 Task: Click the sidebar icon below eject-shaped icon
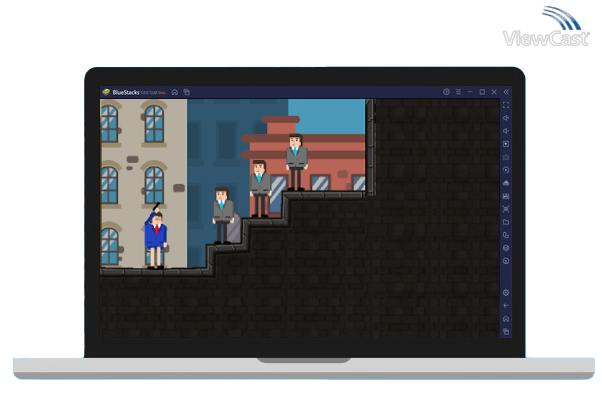point(506,196)
